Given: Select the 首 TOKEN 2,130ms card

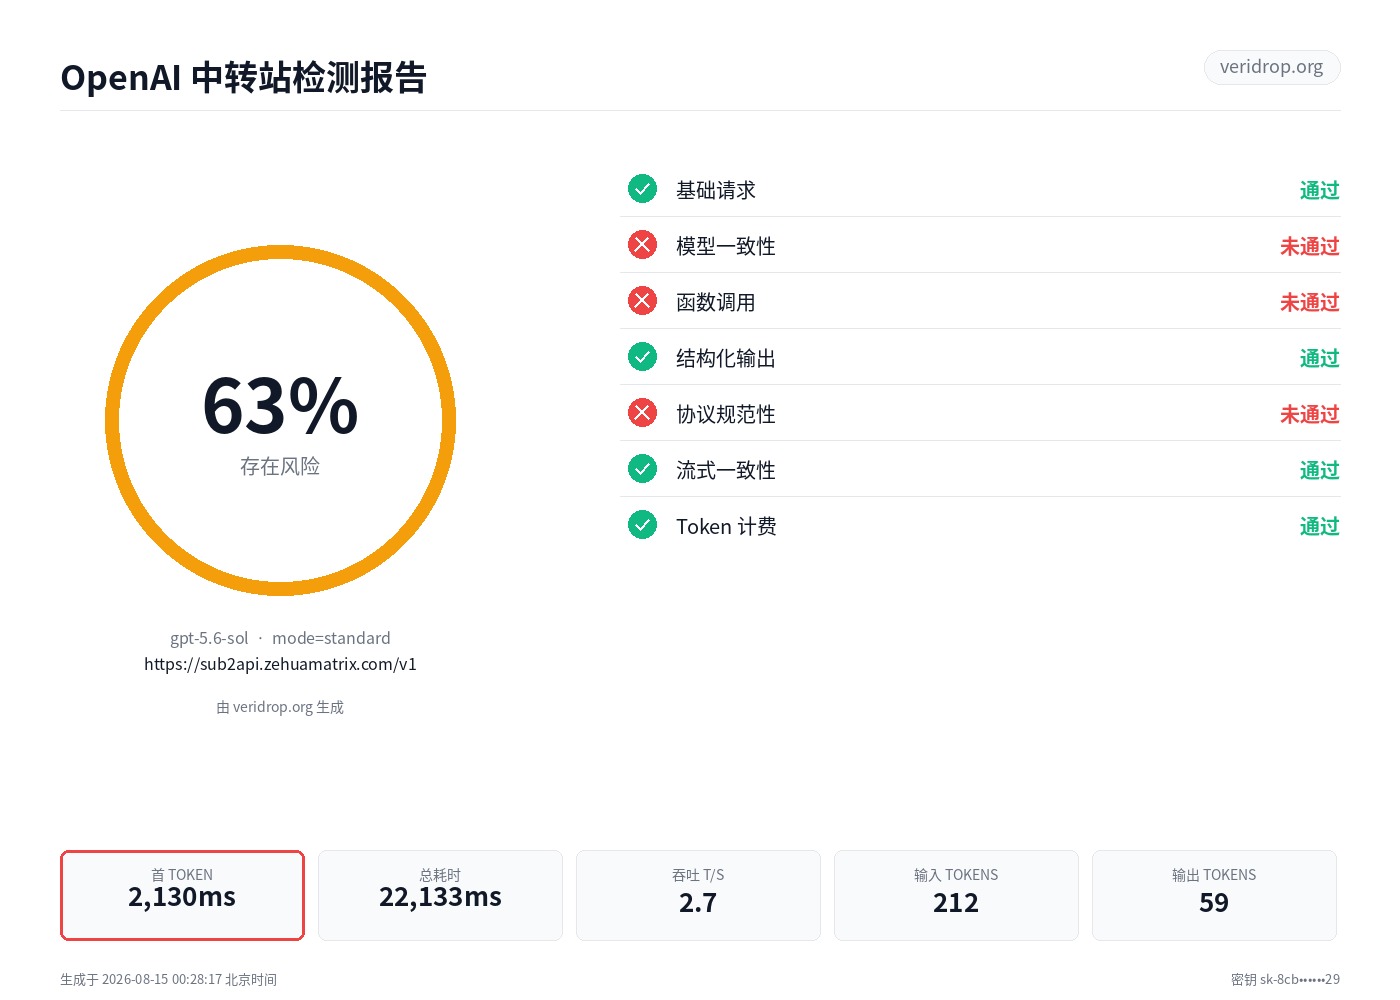Looking at the screenshot, I should pos(182,895).
